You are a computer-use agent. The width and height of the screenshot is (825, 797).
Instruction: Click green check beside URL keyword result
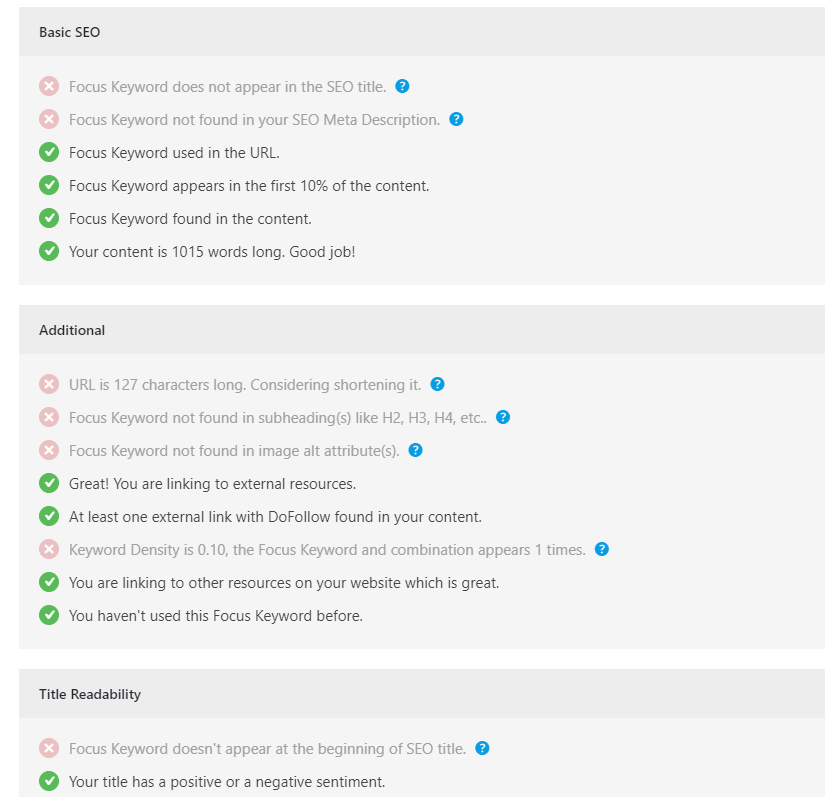pyautogui.click(x=49, y=152)
